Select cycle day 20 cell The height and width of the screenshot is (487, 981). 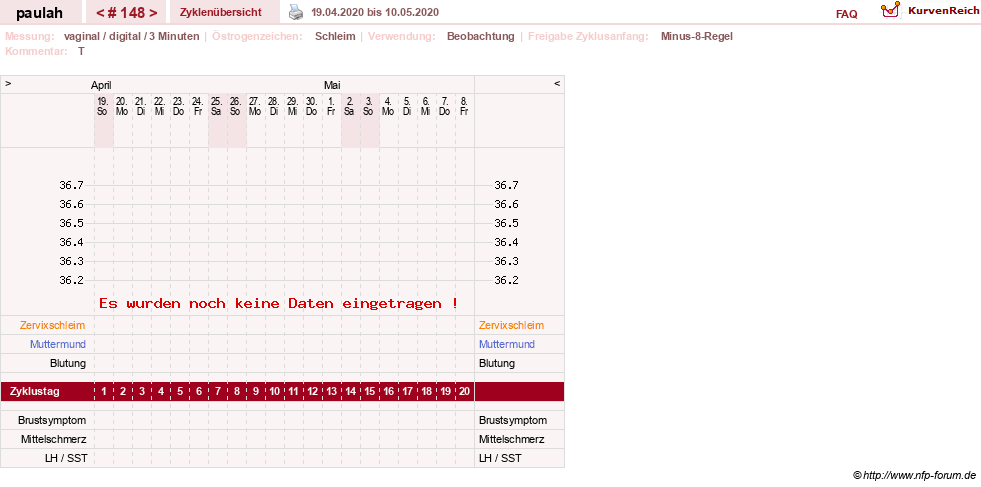[x=464, y=392]
